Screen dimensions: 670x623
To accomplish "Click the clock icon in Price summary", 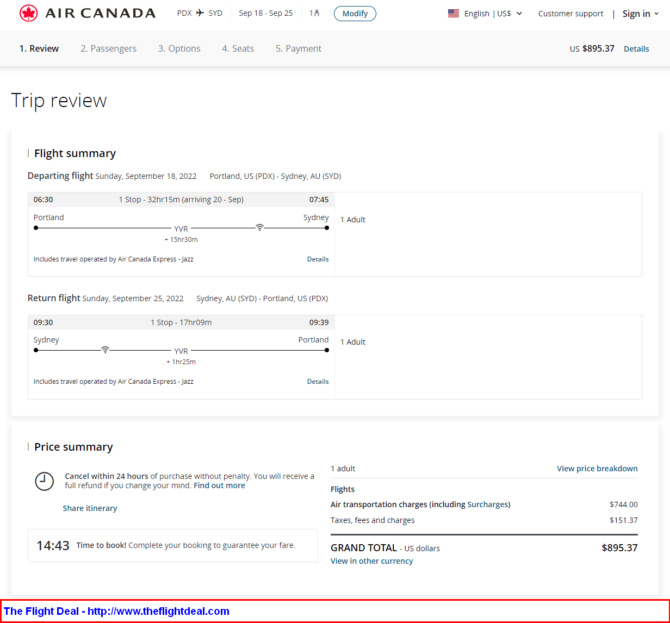I will pyautogui.click(x=44, y=481).
